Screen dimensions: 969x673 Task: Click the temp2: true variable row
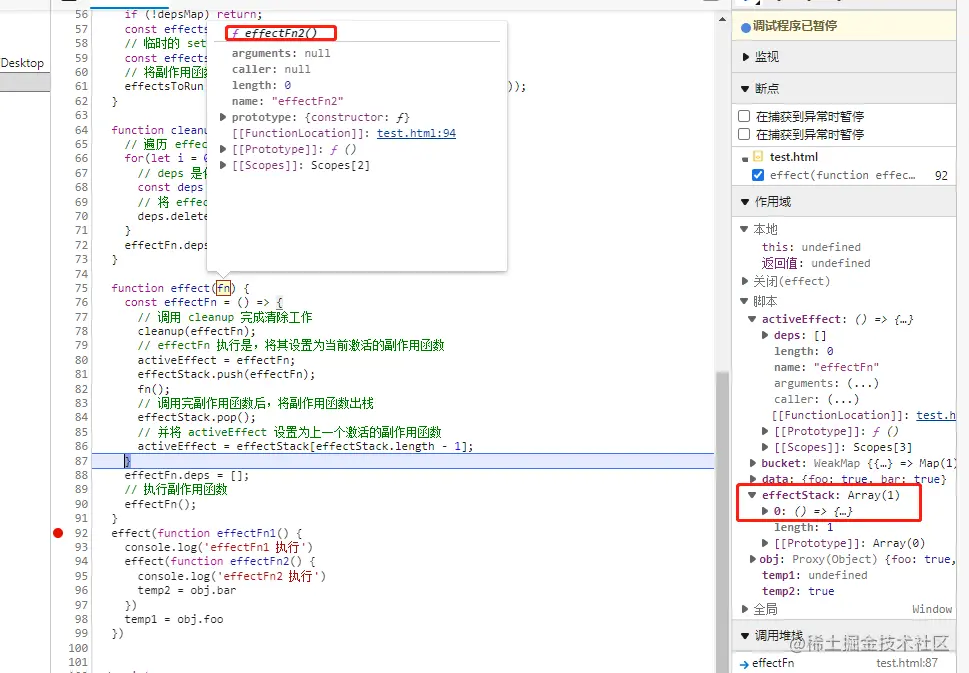click(x=798, y=591)
